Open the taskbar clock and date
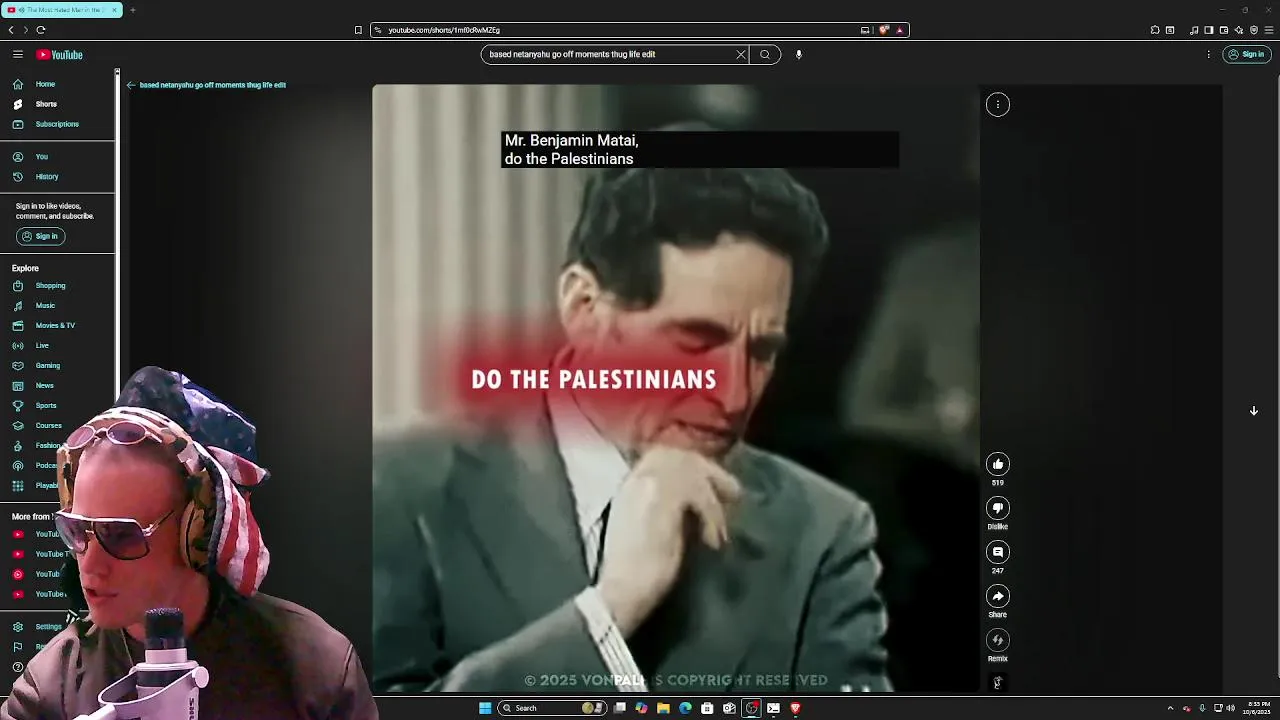 click(1256, 708)
